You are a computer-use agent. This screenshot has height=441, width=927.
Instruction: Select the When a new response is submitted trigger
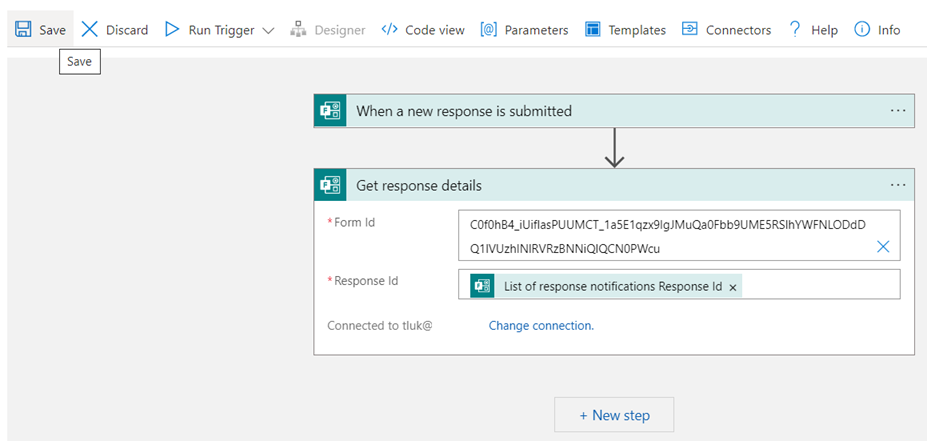pos(600,111)
